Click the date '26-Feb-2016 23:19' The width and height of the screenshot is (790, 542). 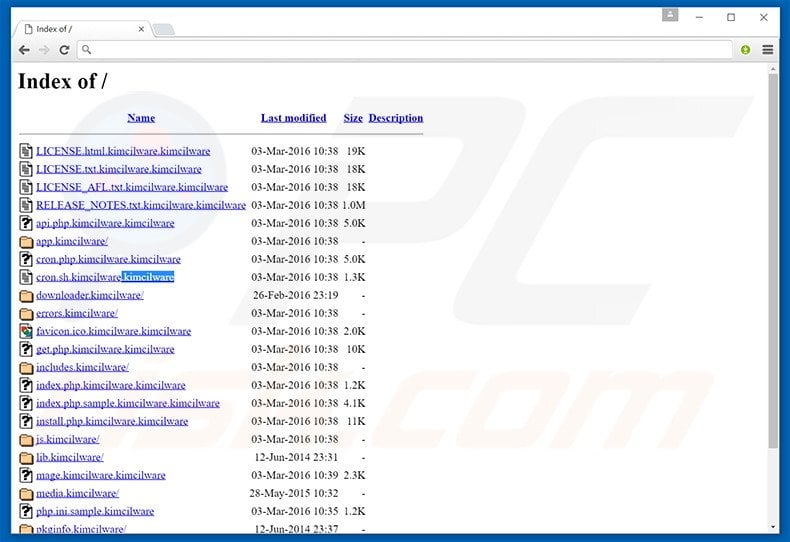pos(295,295)
